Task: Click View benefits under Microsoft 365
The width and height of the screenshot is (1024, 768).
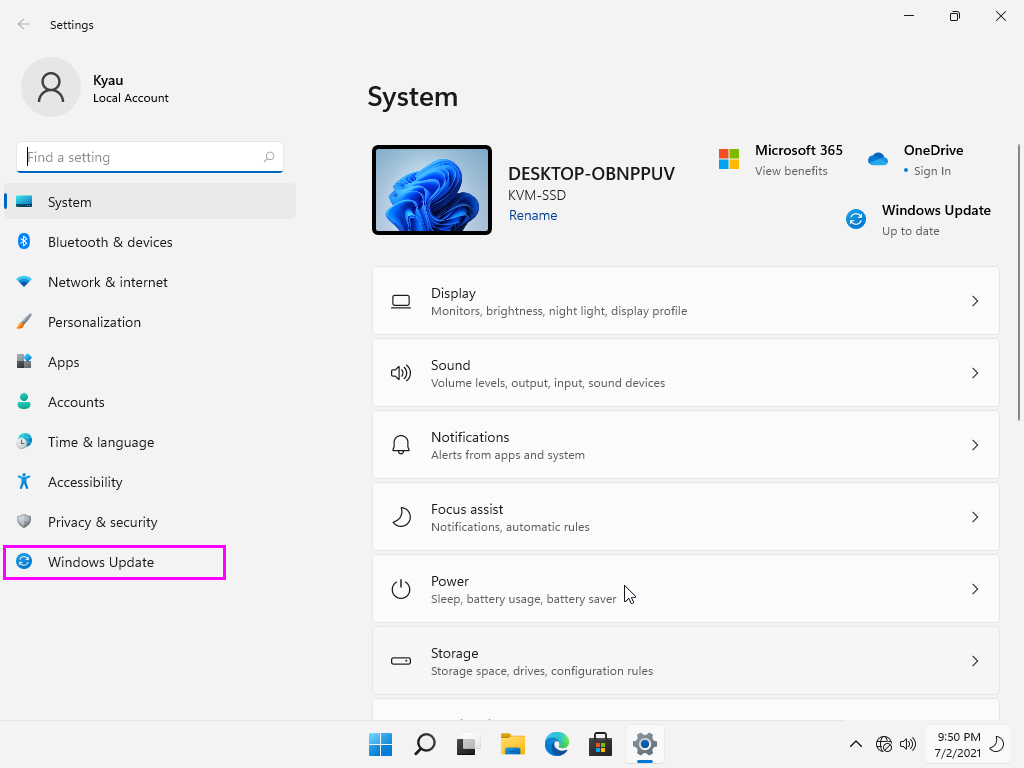Action: (791, 170)
